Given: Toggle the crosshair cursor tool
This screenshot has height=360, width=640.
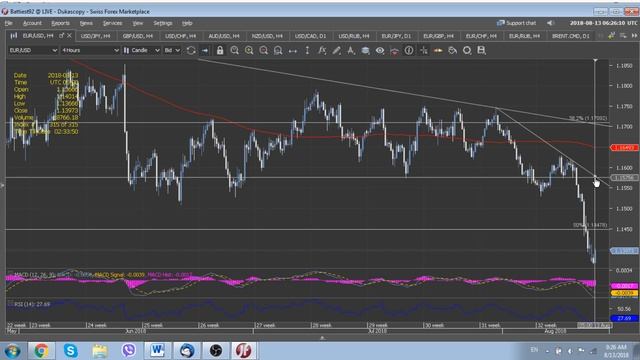Looking at the screenshot, I should click(424, 51).
